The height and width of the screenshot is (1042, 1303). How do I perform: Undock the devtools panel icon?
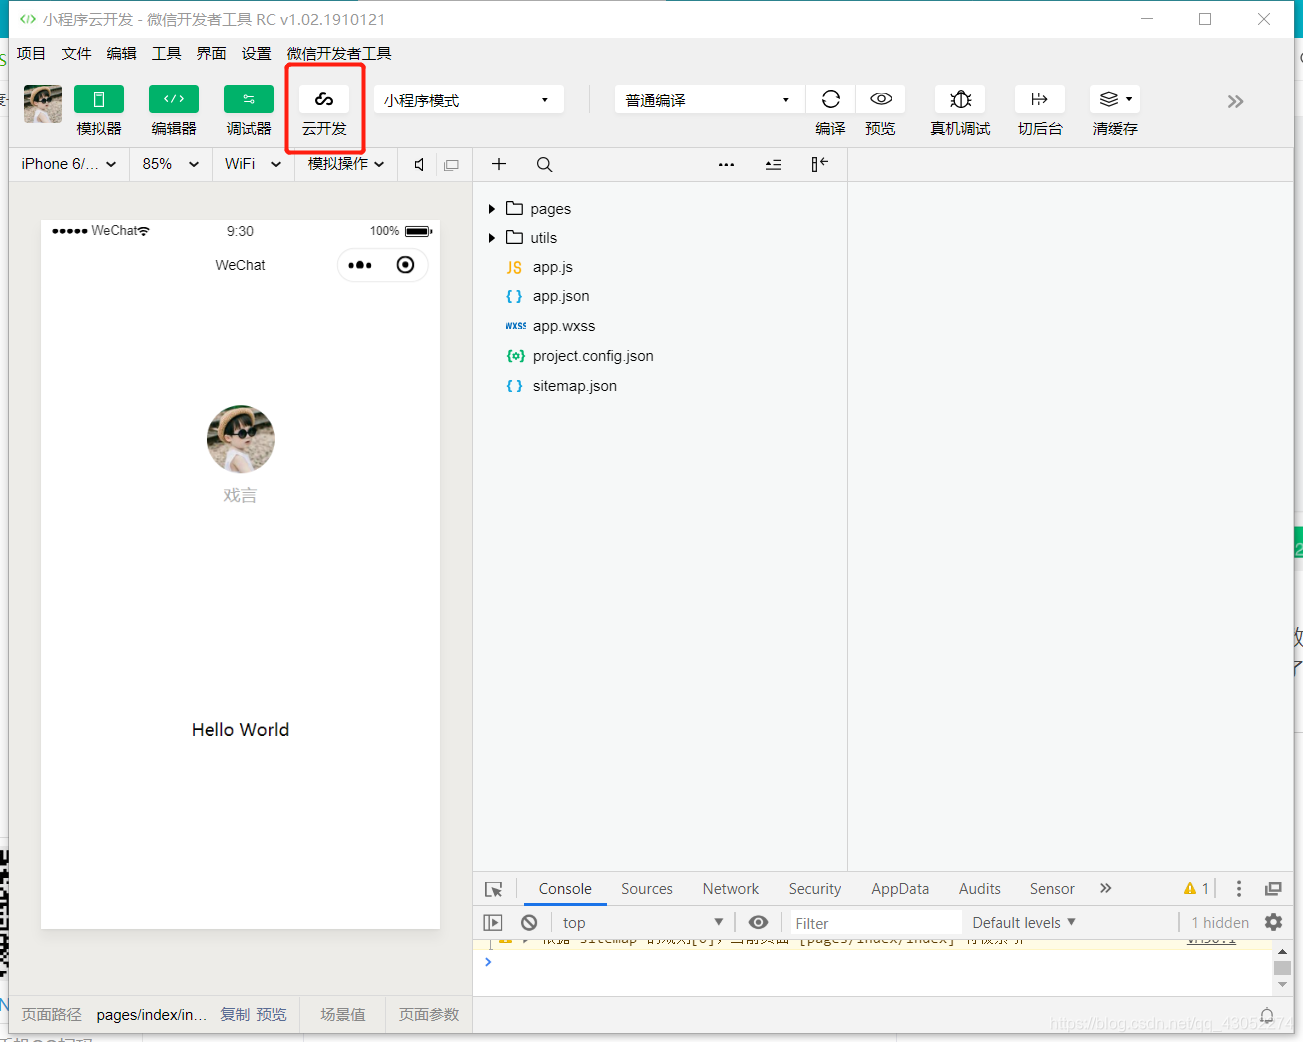[1273, 889]
